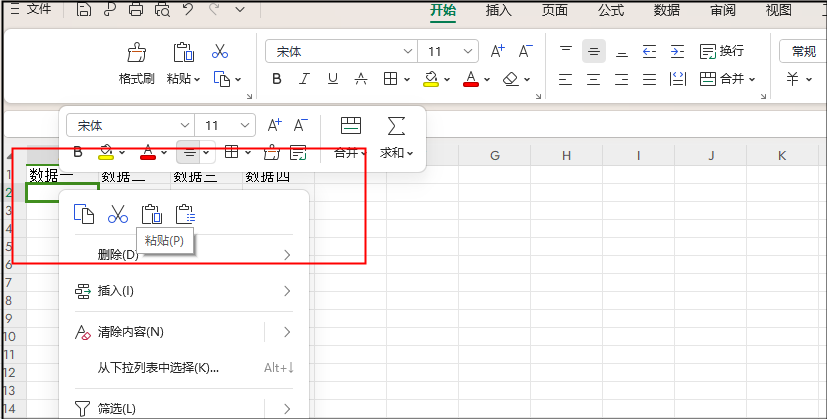
Task: Click mini toolbar increase font size A+
Action: [x=274, y=125]
